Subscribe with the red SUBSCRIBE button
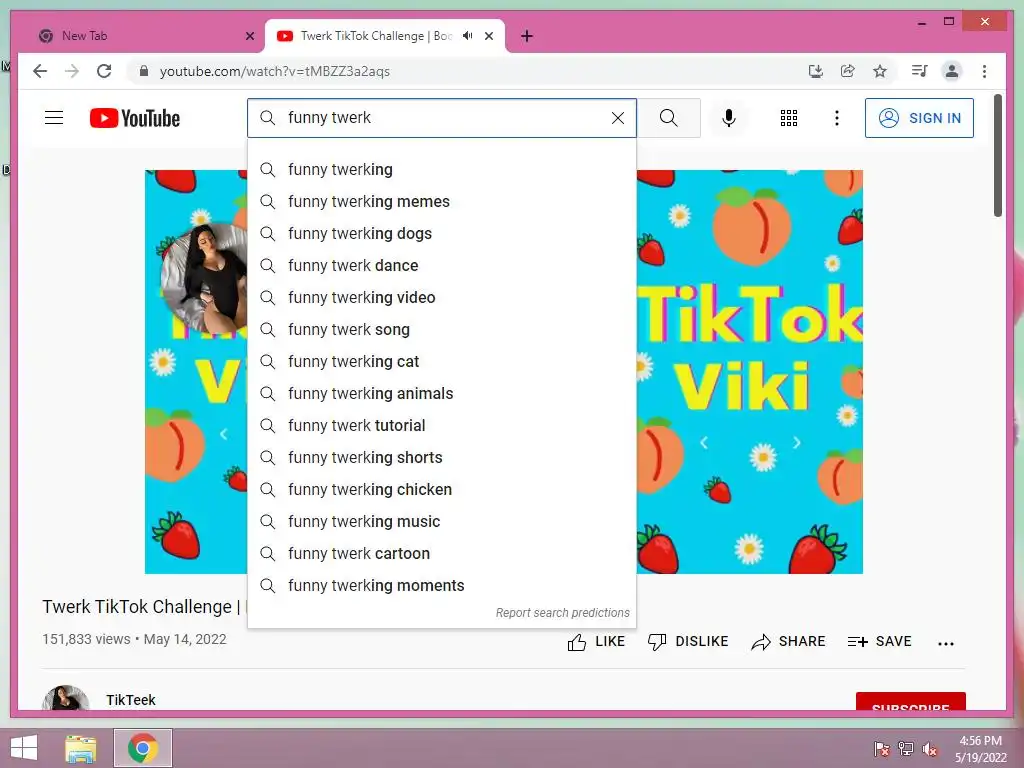This screenshot has height=768, width=1024. coord(910,701)
